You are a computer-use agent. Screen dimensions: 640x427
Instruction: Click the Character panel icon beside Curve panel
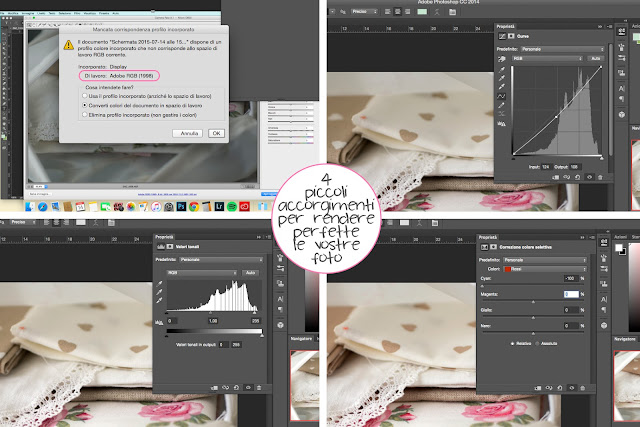(621, 88)
